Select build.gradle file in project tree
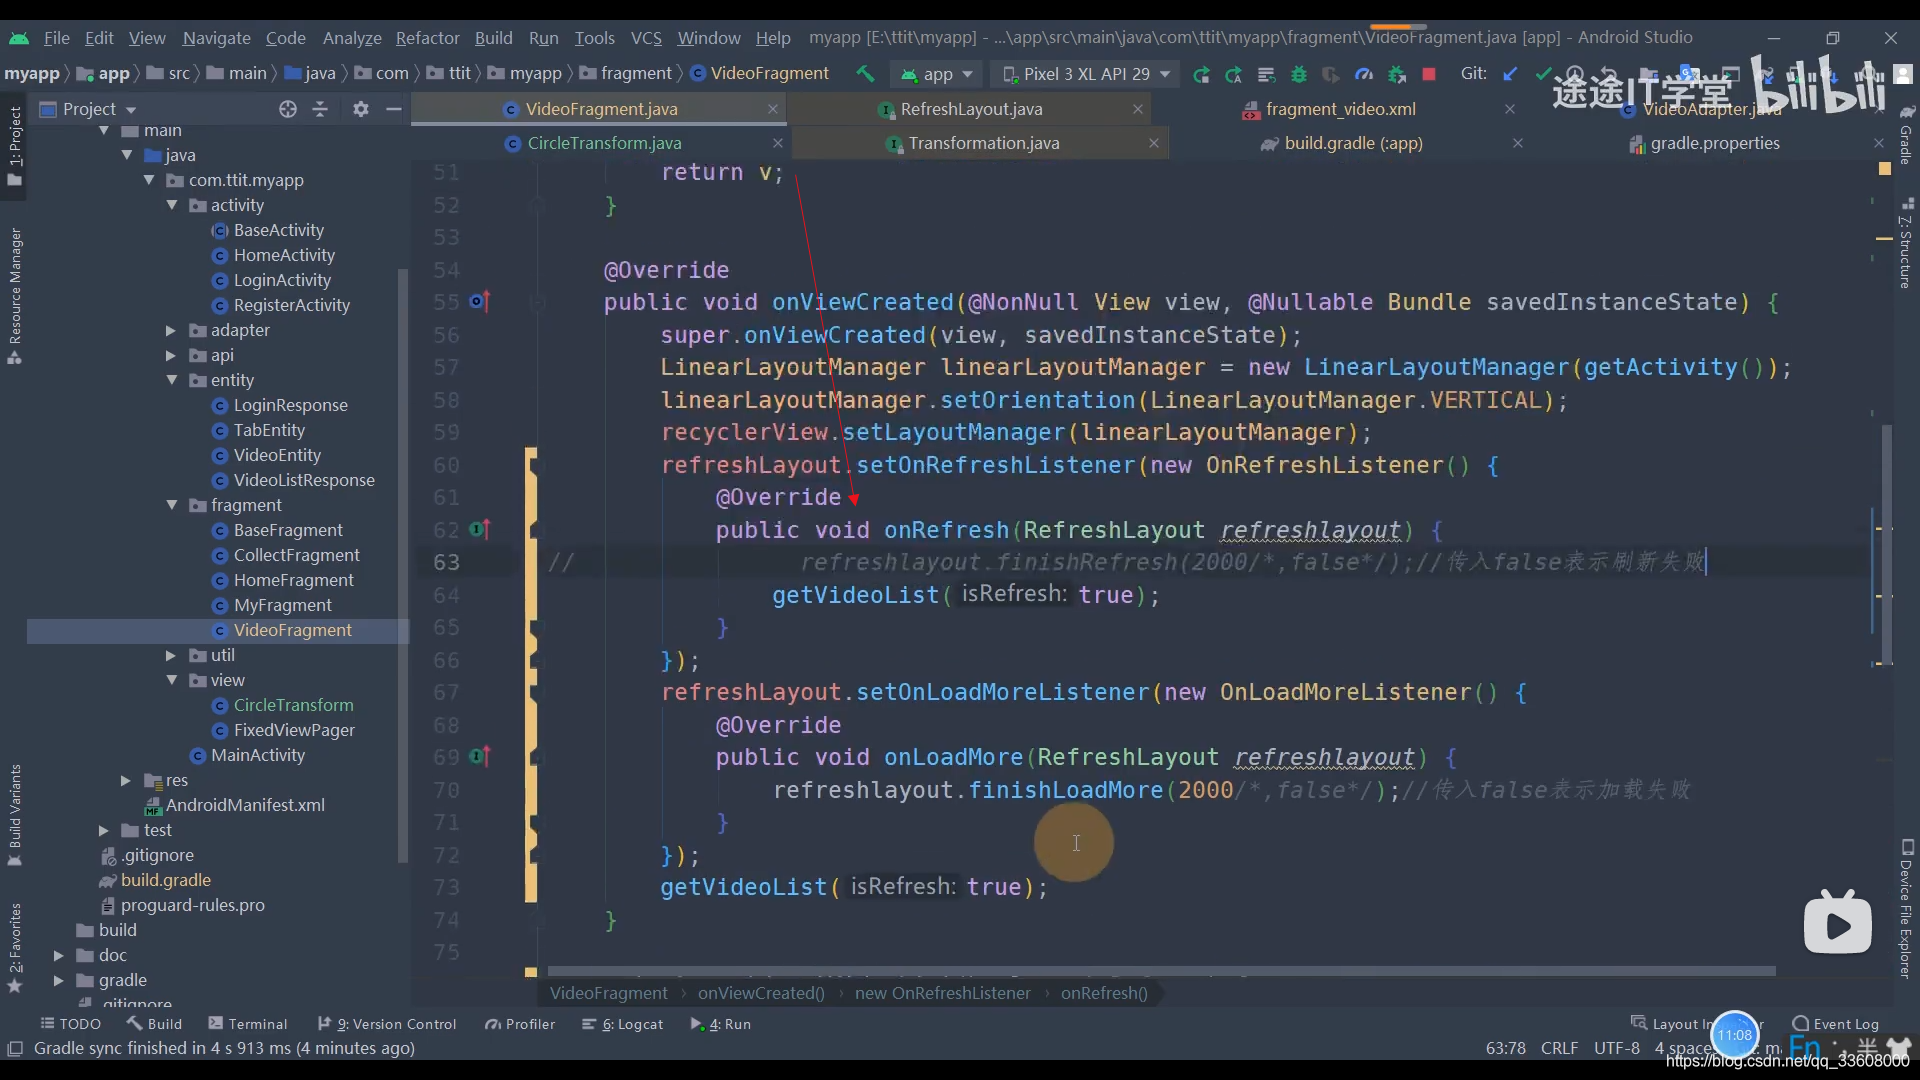This screenshot has width=1920, height=1080. [165, 880]
